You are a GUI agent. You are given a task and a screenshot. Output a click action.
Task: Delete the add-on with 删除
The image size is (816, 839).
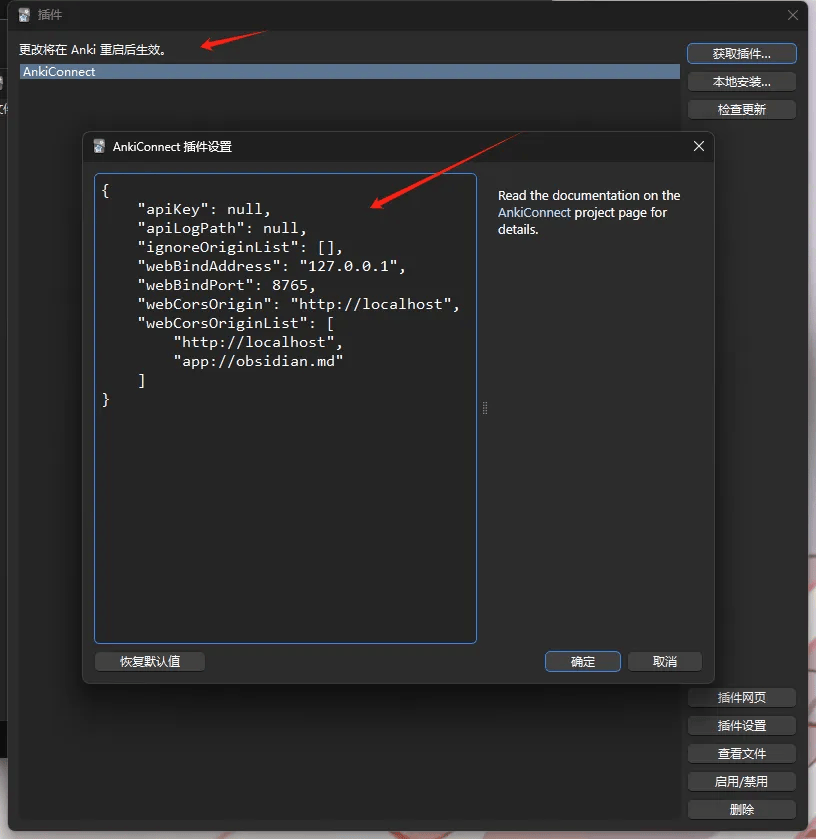point(742,810)
